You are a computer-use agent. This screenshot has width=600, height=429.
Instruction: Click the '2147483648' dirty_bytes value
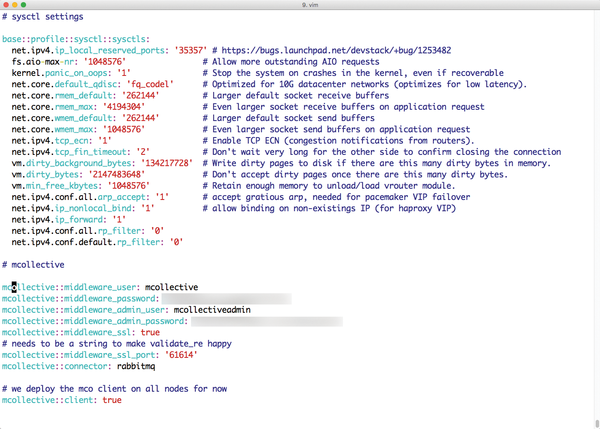pos(116,175)
